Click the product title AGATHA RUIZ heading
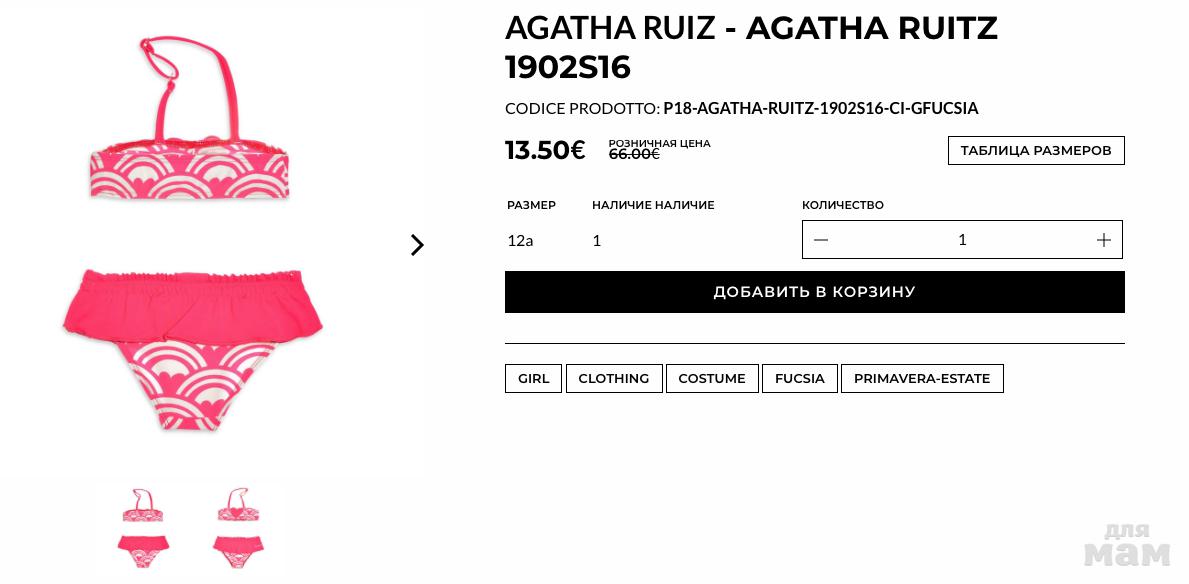This screenshot has width=1189, height=584. tap(751, 48)
